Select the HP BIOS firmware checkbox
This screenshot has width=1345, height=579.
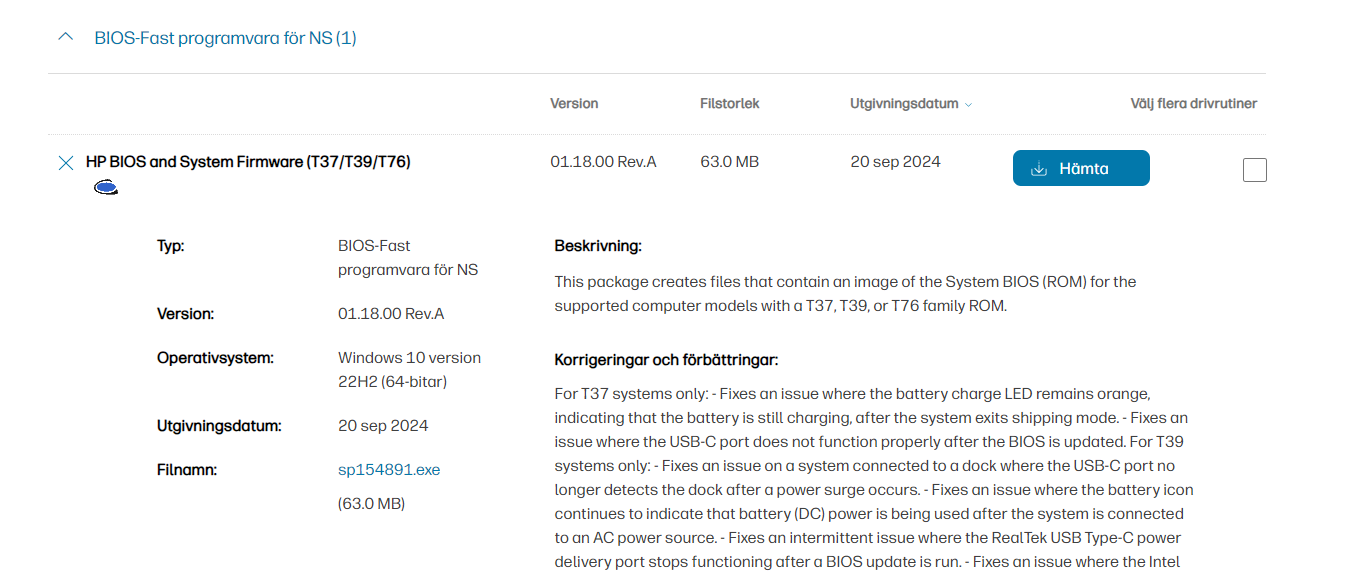point(1254,170)
